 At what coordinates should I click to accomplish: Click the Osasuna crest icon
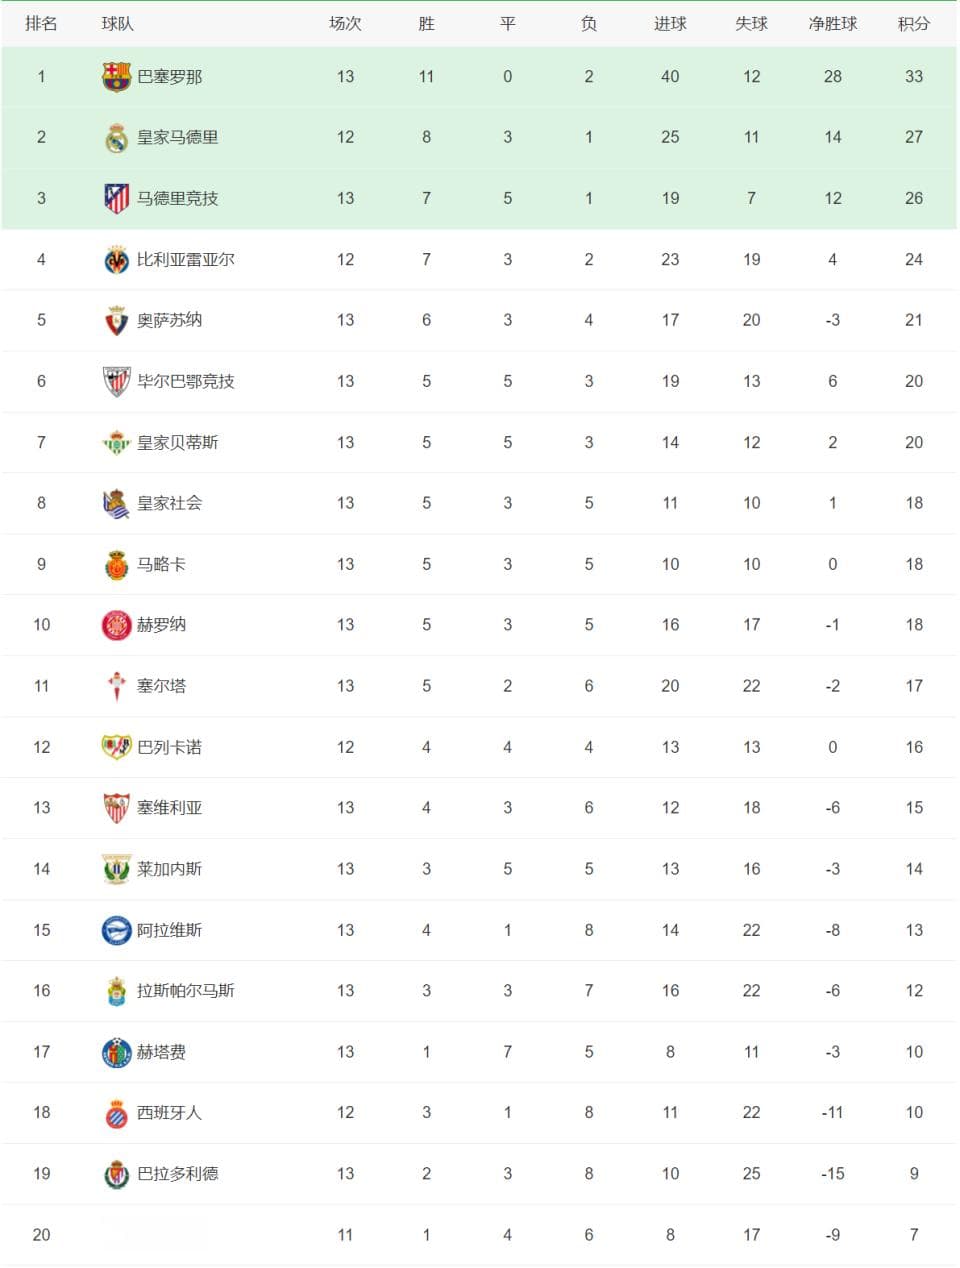117,320
